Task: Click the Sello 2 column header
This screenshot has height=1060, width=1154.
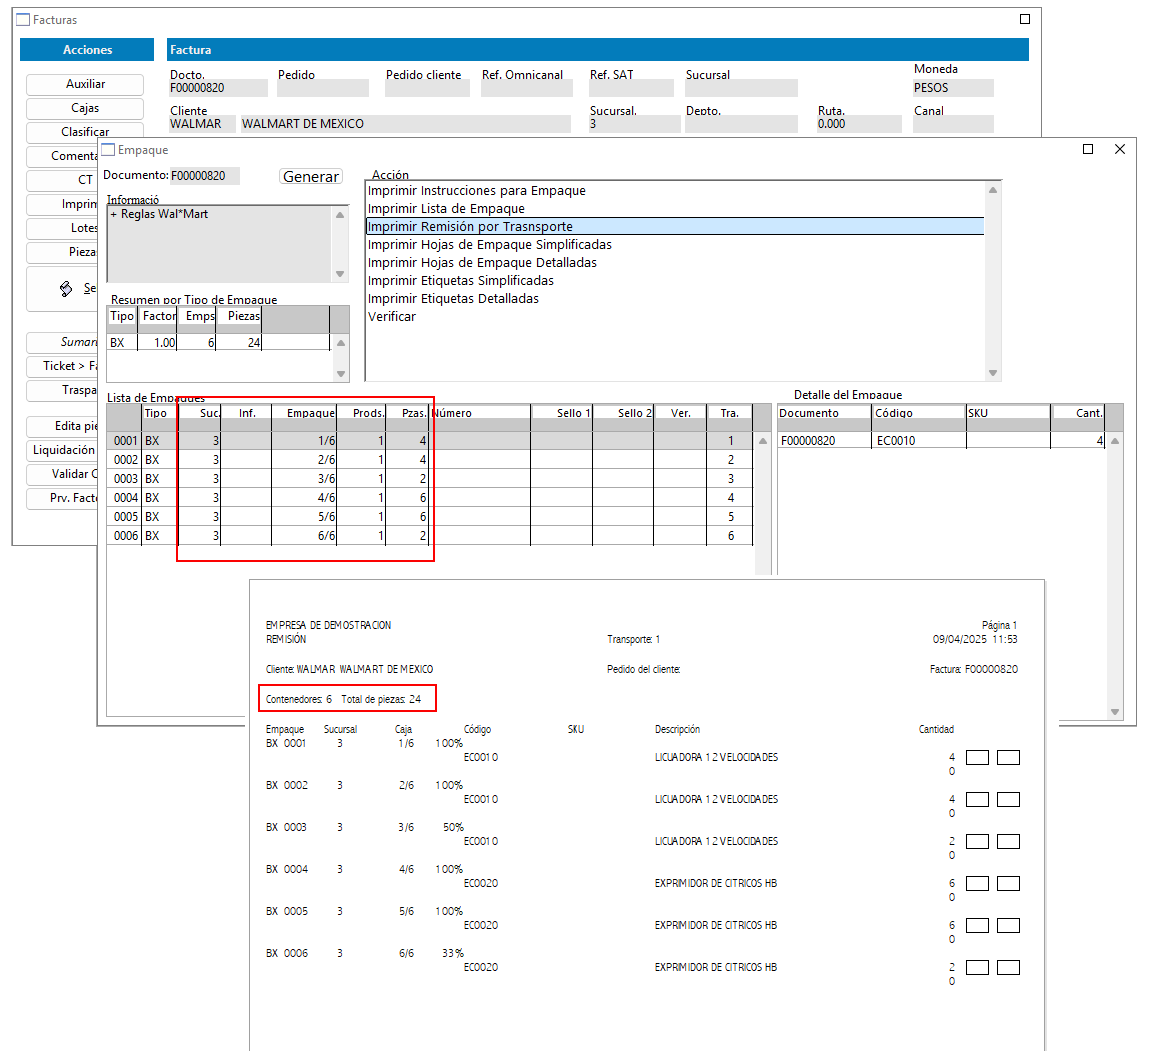Action: [623, 414]
